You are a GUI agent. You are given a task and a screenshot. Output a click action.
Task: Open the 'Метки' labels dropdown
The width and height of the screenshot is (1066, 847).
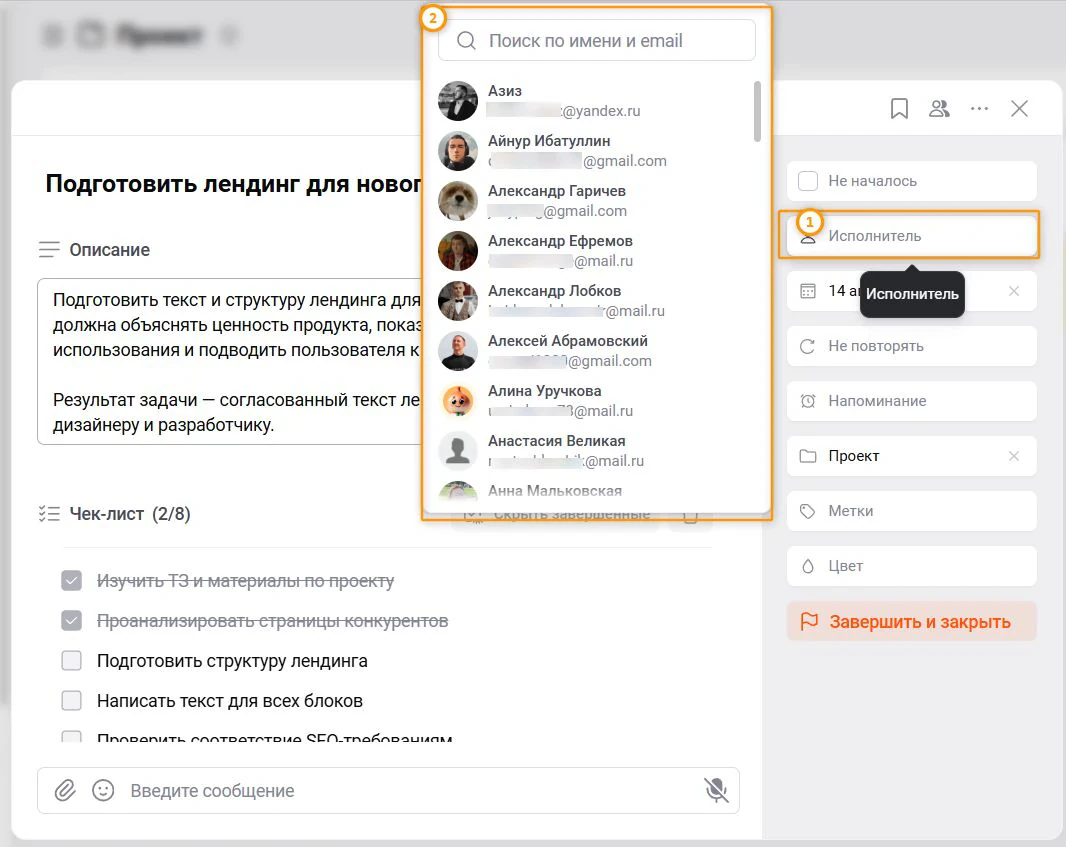[911, 511]
